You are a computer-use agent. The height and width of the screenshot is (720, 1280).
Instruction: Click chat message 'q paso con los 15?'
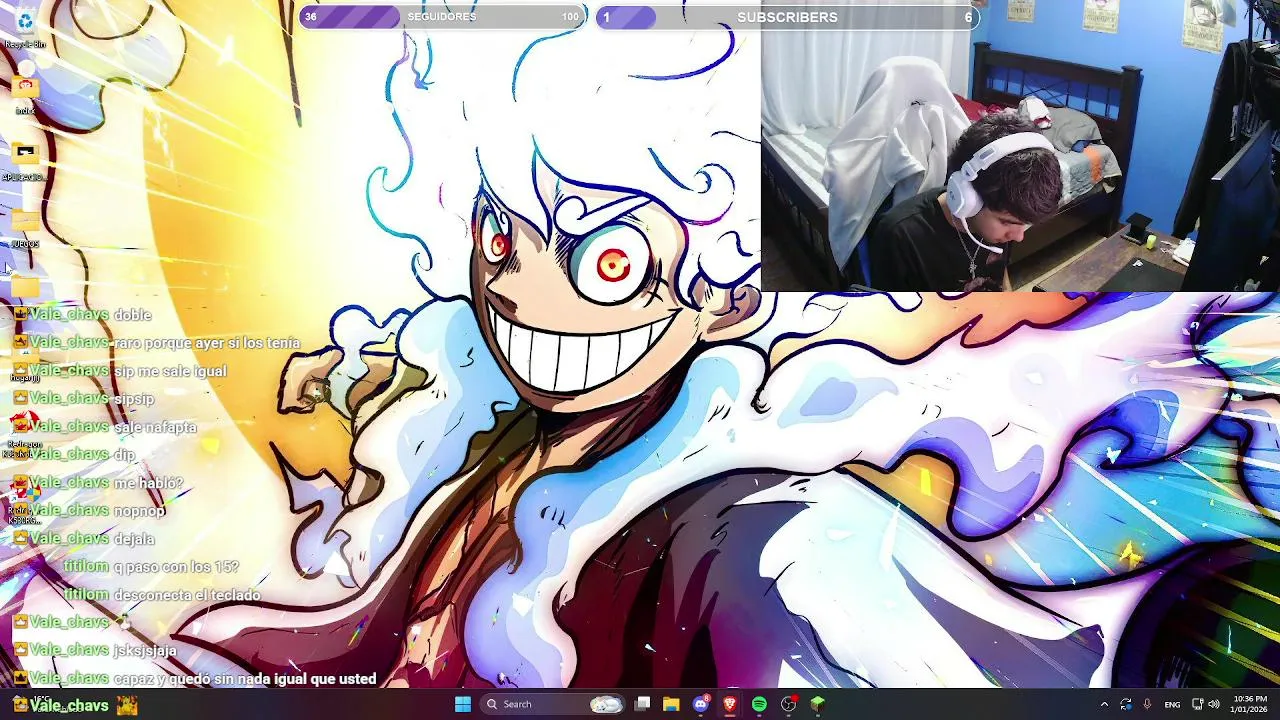176,567
